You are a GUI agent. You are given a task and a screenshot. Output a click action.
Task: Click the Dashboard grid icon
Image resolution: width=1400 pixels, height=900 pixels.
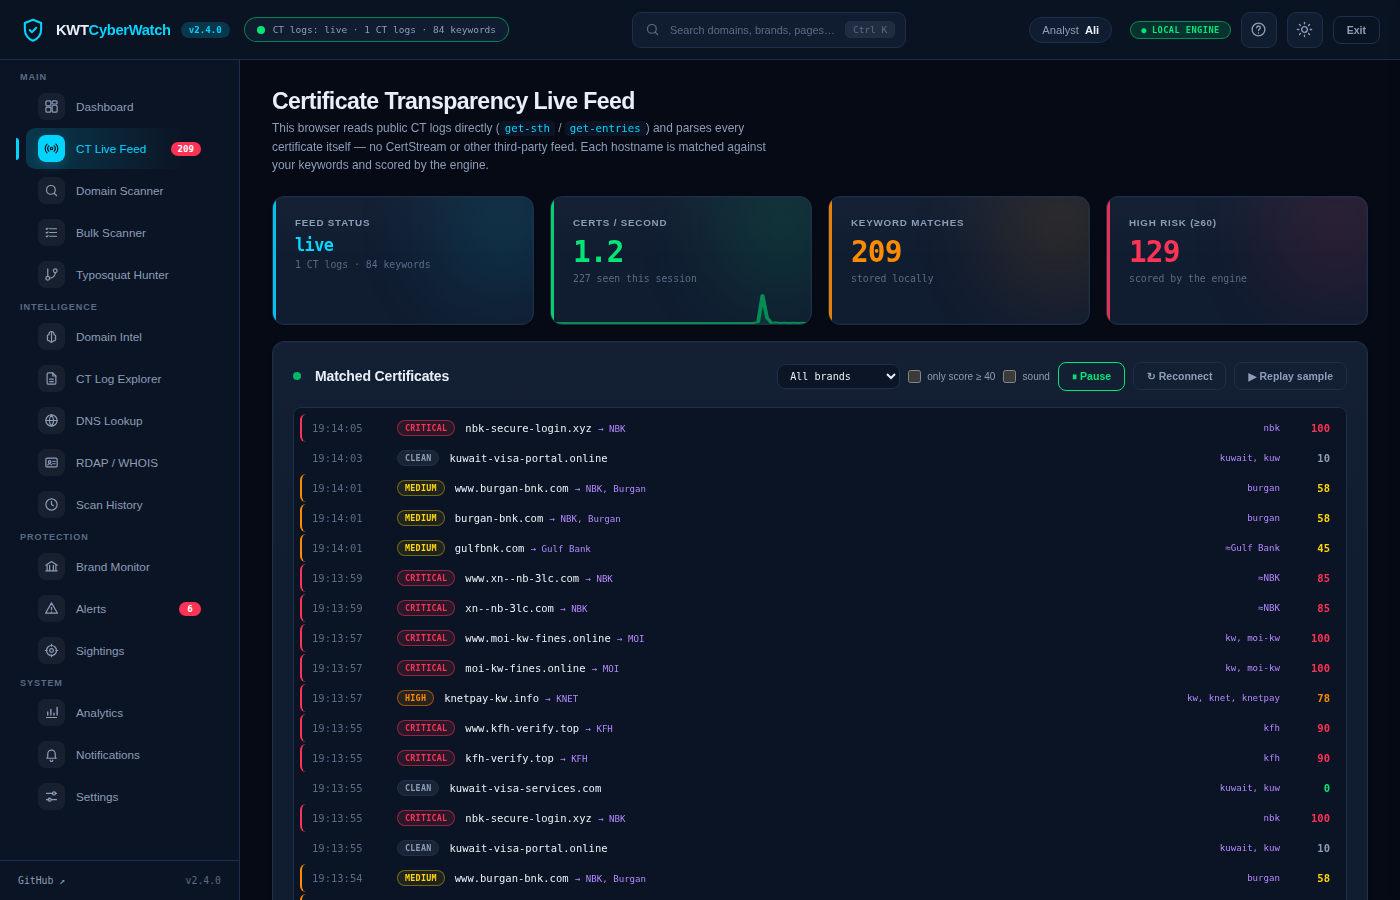click(x=51, y=107)
